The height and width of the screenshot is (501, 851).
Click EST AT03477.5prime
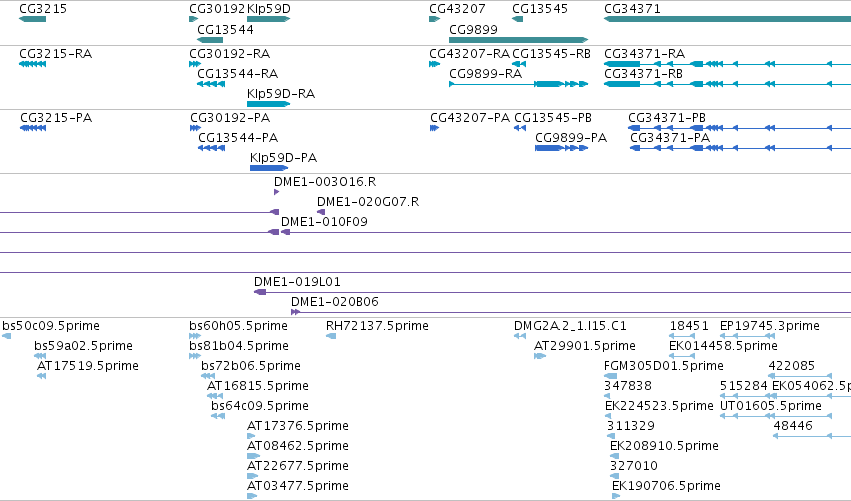click(x=297, y=486)
